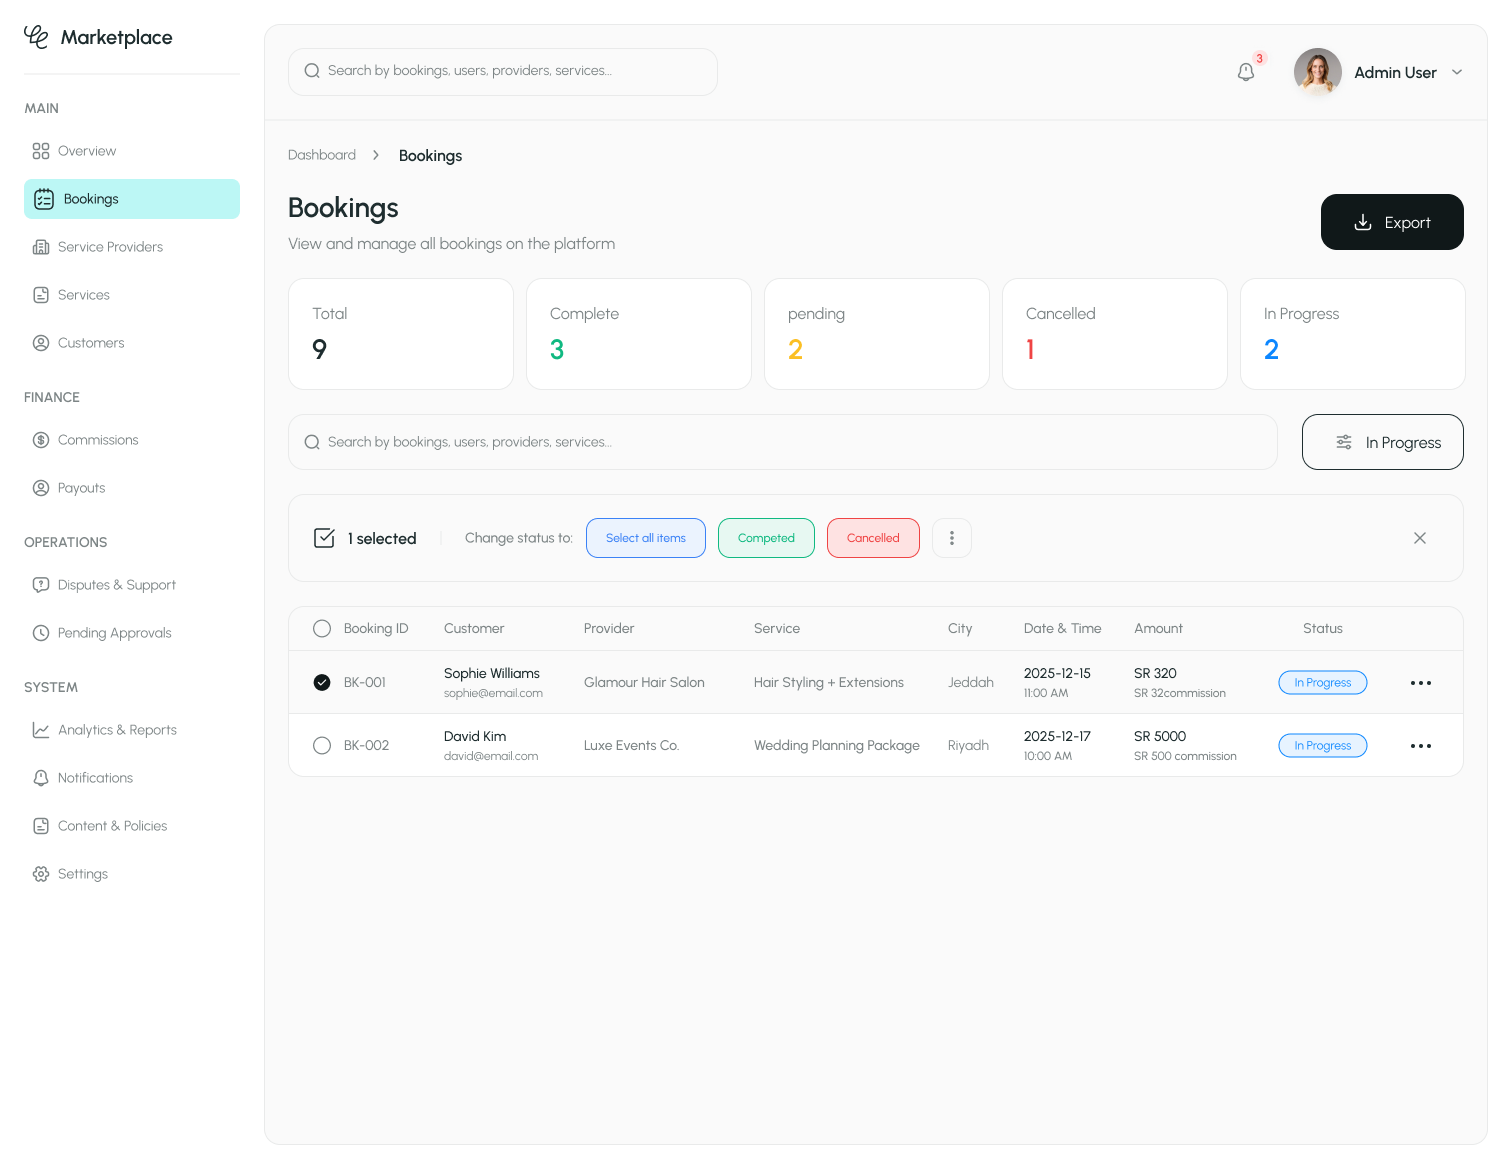This screenshot has height=1169, width=1512.
Task: Open row actions for booking BK-002
Action: (1421, 746)
